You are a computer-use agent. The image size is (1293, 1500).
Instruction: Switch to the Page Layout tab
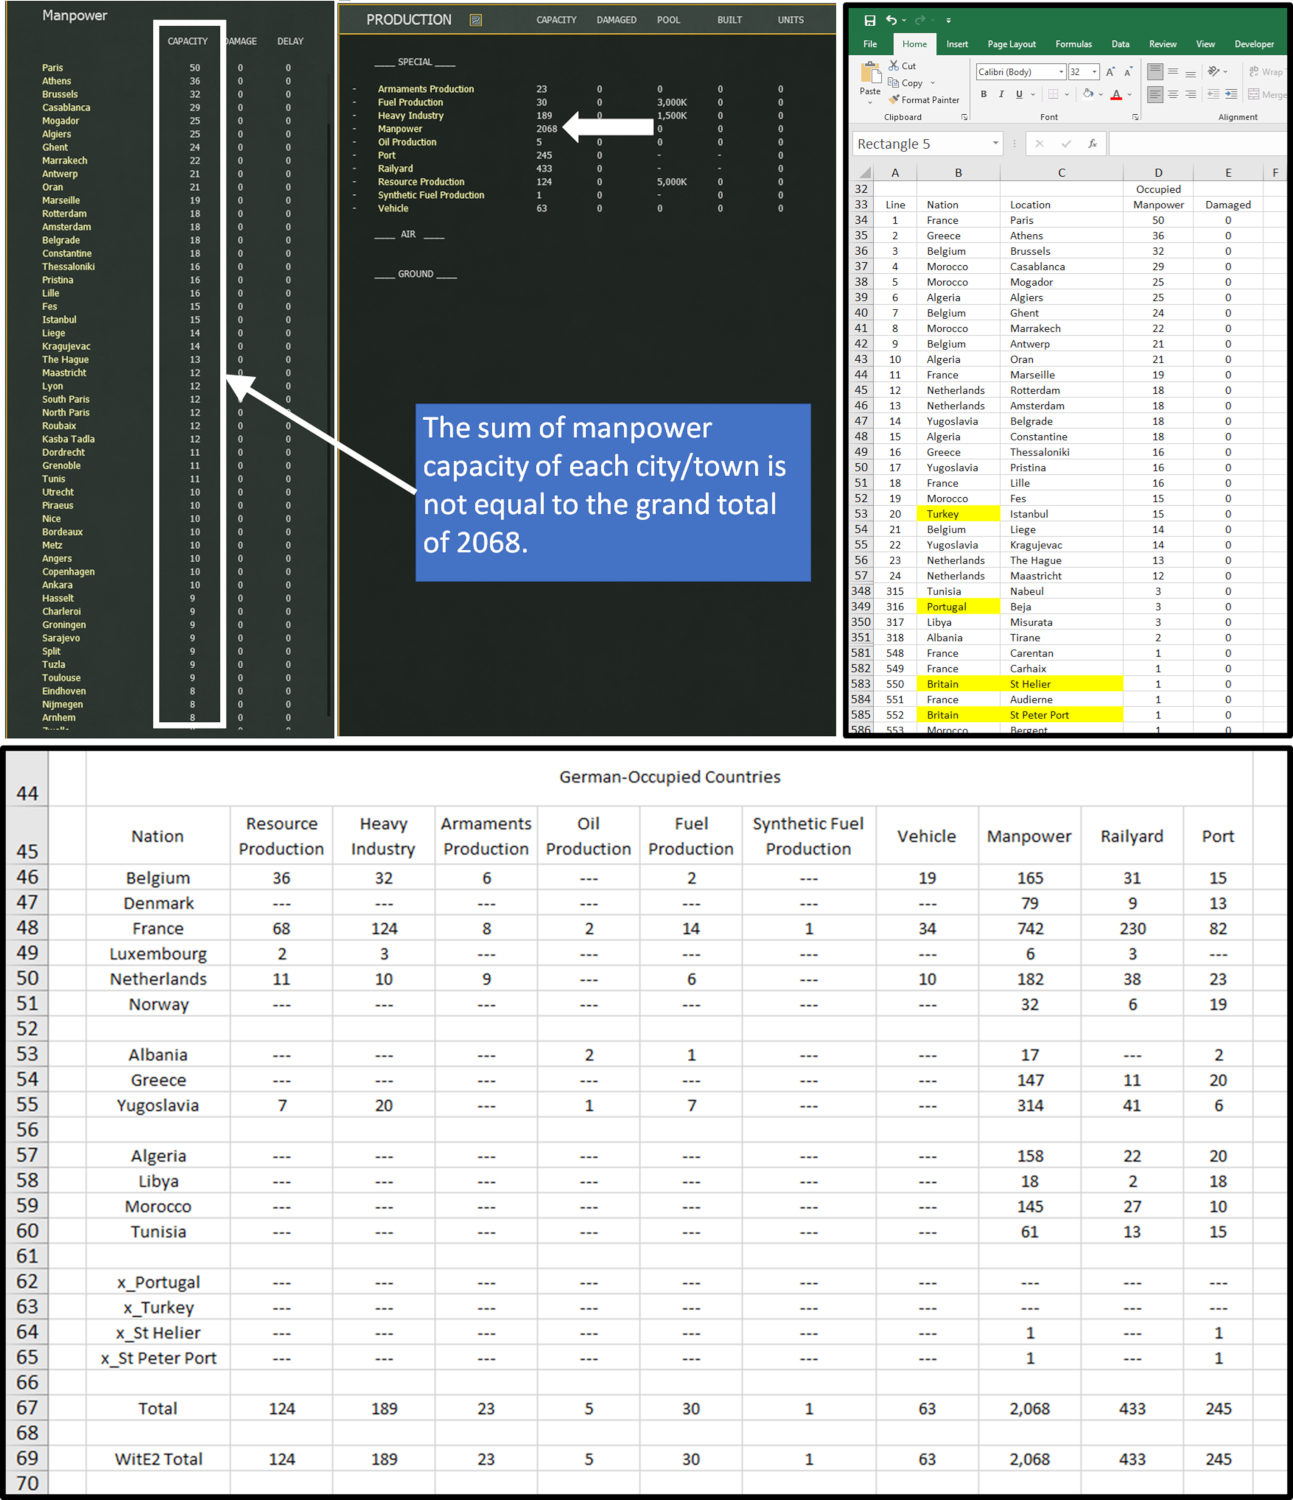pos(1011,44)
